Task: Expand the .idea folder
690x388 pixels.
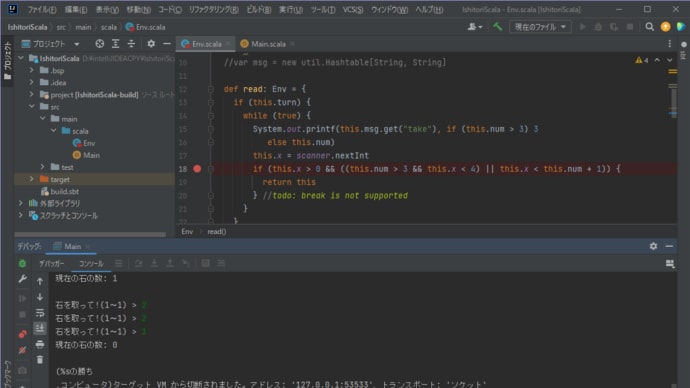Action: 31,82
